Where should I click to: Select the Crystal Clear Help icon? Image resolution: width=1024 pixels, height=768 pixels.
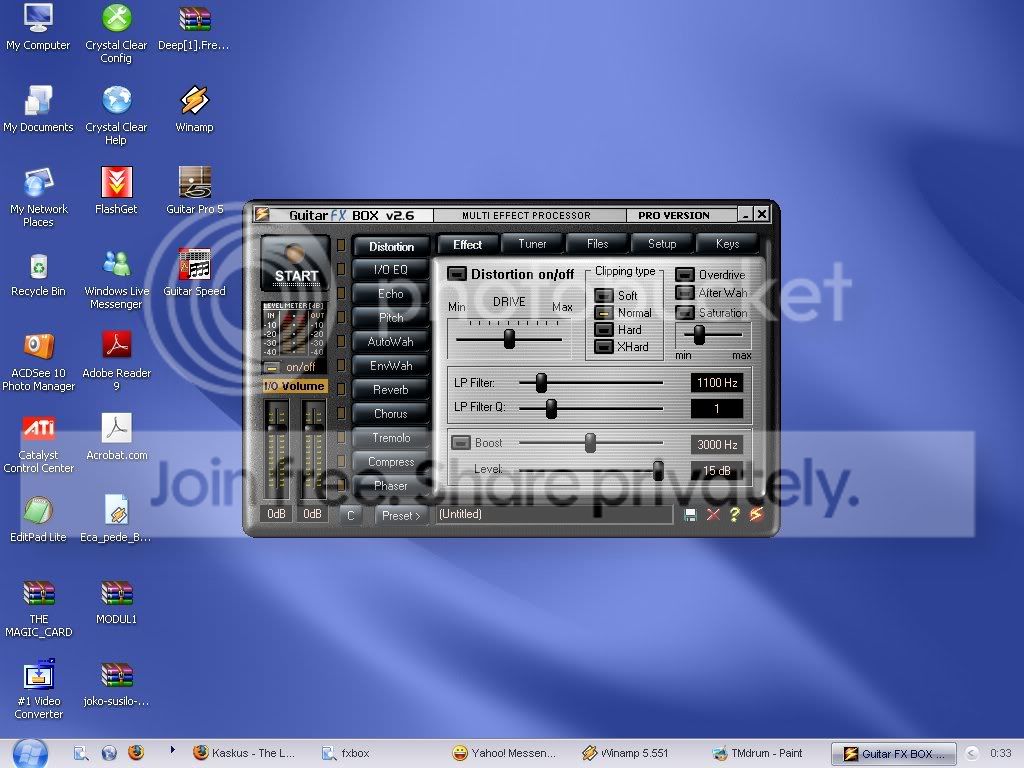pyautogui.click(x=116, y=115)
